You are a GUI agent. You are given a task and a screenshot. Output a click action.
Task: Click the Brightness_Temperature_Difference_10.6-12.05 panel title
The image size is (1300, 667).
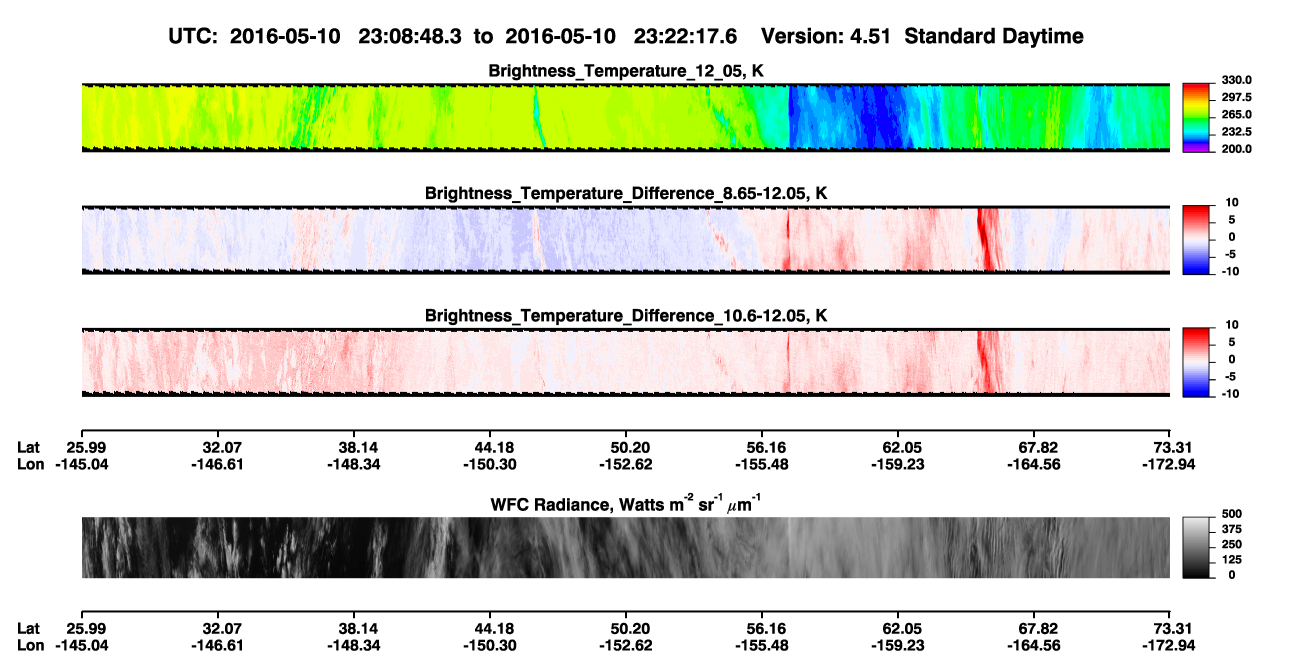tap(626, 316)
